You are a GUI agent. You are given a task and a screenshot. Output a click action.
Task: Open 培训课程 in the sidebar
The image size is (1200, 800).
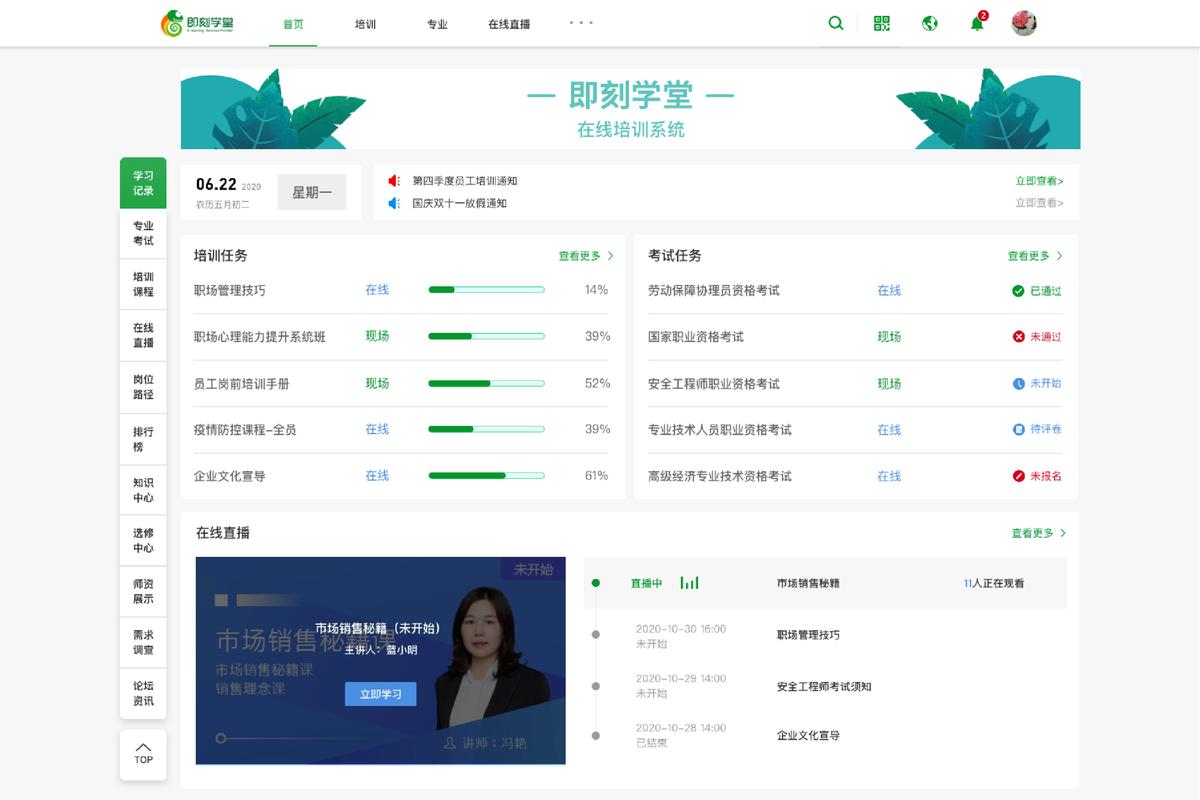pyautogui.click(x=143, y=284)
